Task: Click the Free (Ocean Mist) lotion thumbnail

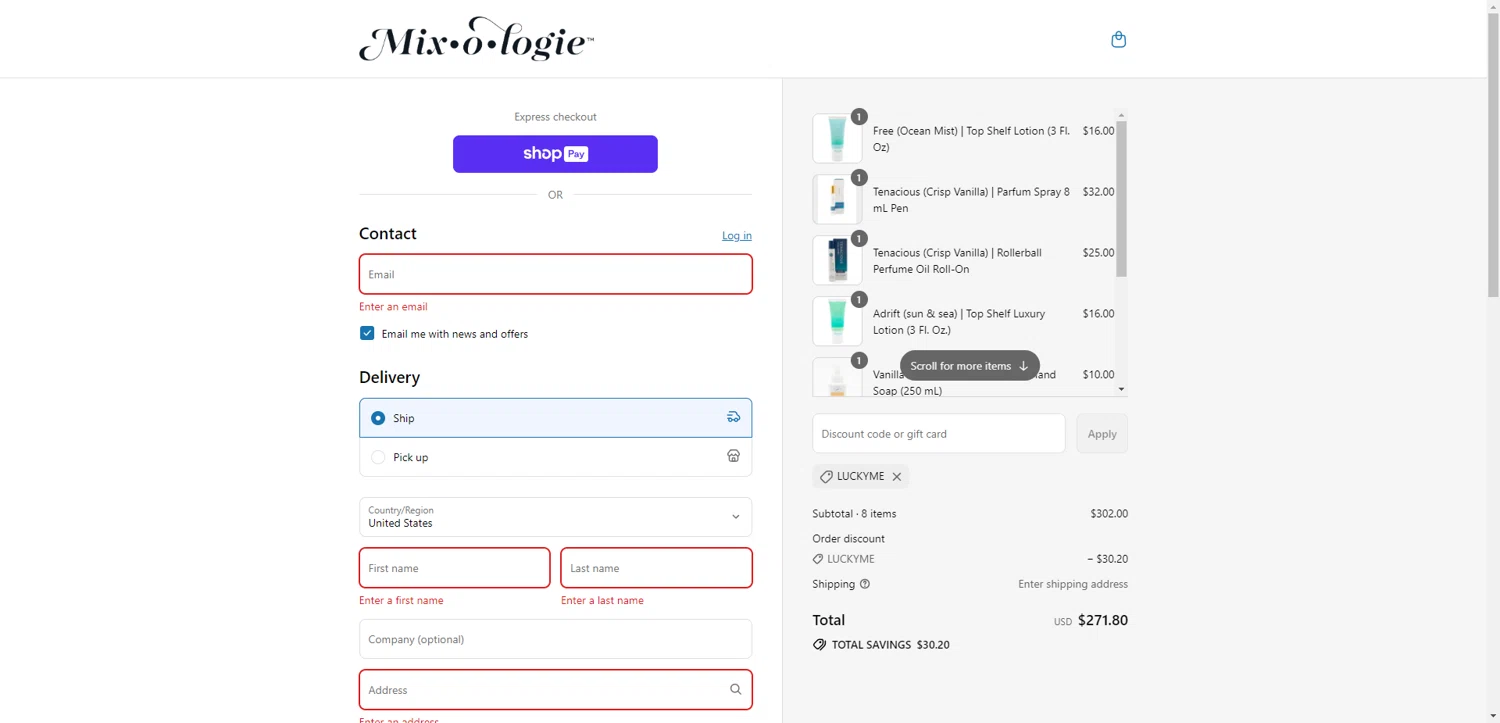Action: tap(837, 138)
